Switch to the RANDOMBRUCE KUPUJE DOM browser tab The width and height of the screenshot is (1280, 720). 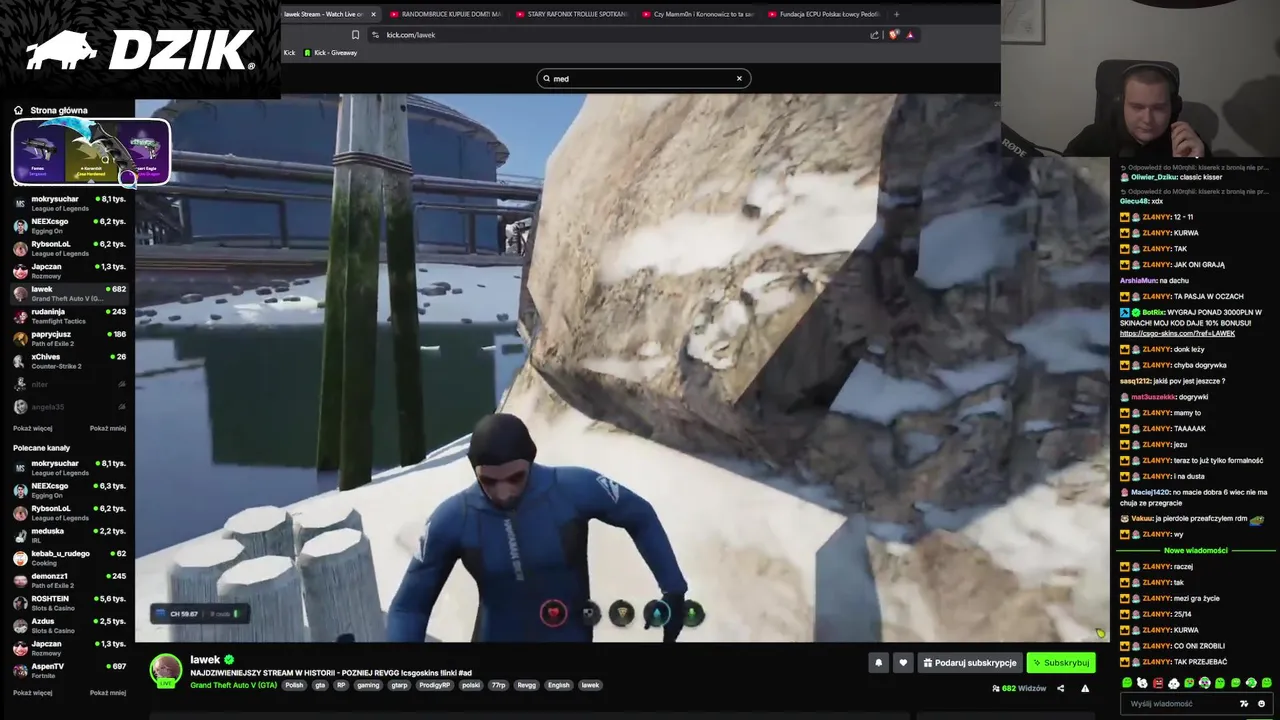[445, 14]
